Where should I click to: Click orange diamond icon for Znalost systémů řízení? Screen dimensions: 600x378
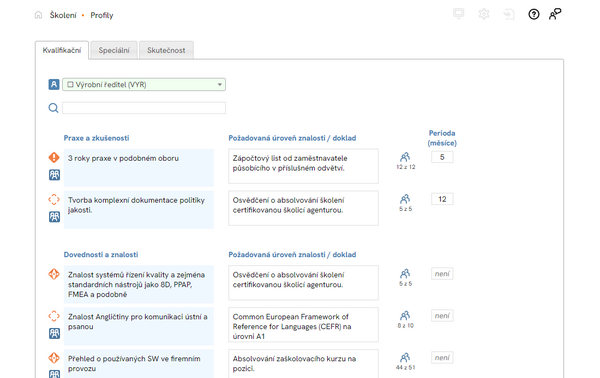point(54,274)
